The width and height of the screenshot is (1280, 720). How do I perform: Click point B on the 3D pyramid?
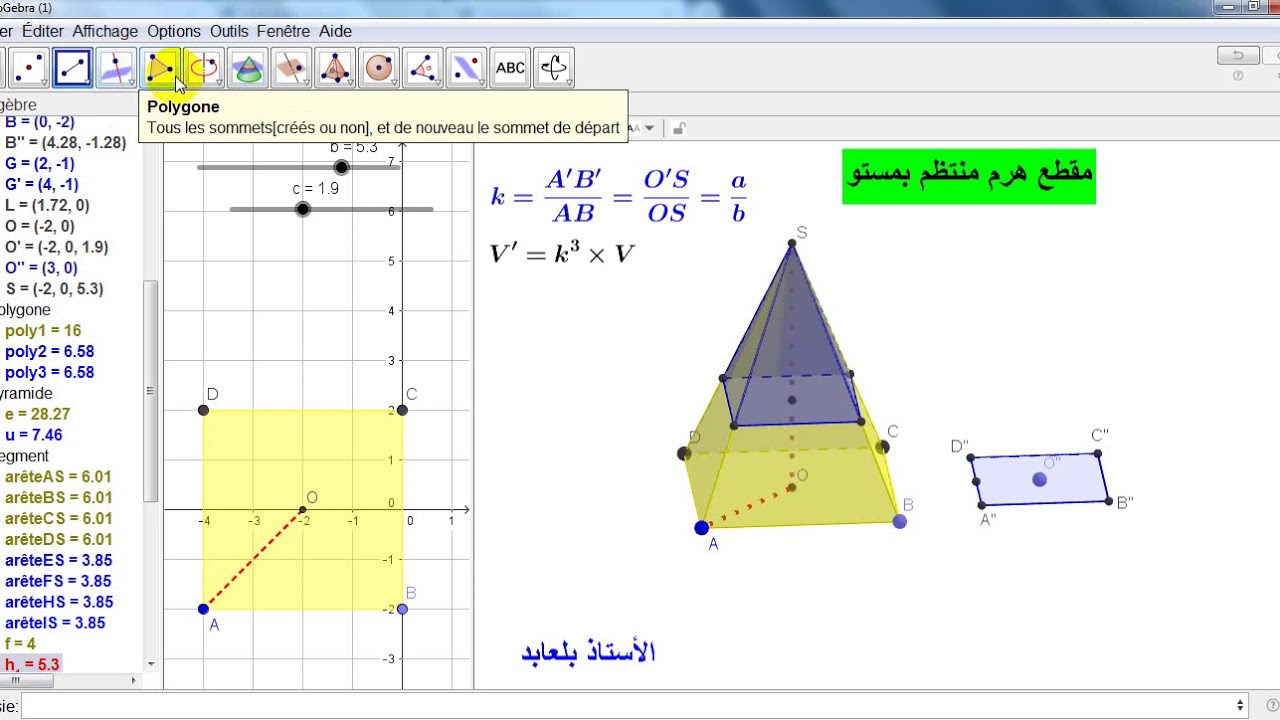(899, 521)
